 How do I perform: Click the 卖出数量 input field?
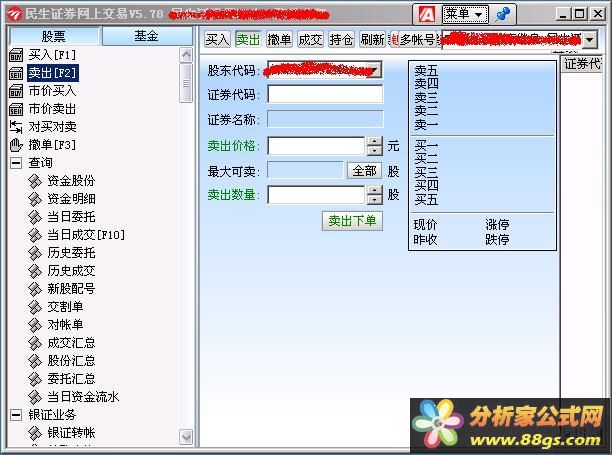(316, 195)
